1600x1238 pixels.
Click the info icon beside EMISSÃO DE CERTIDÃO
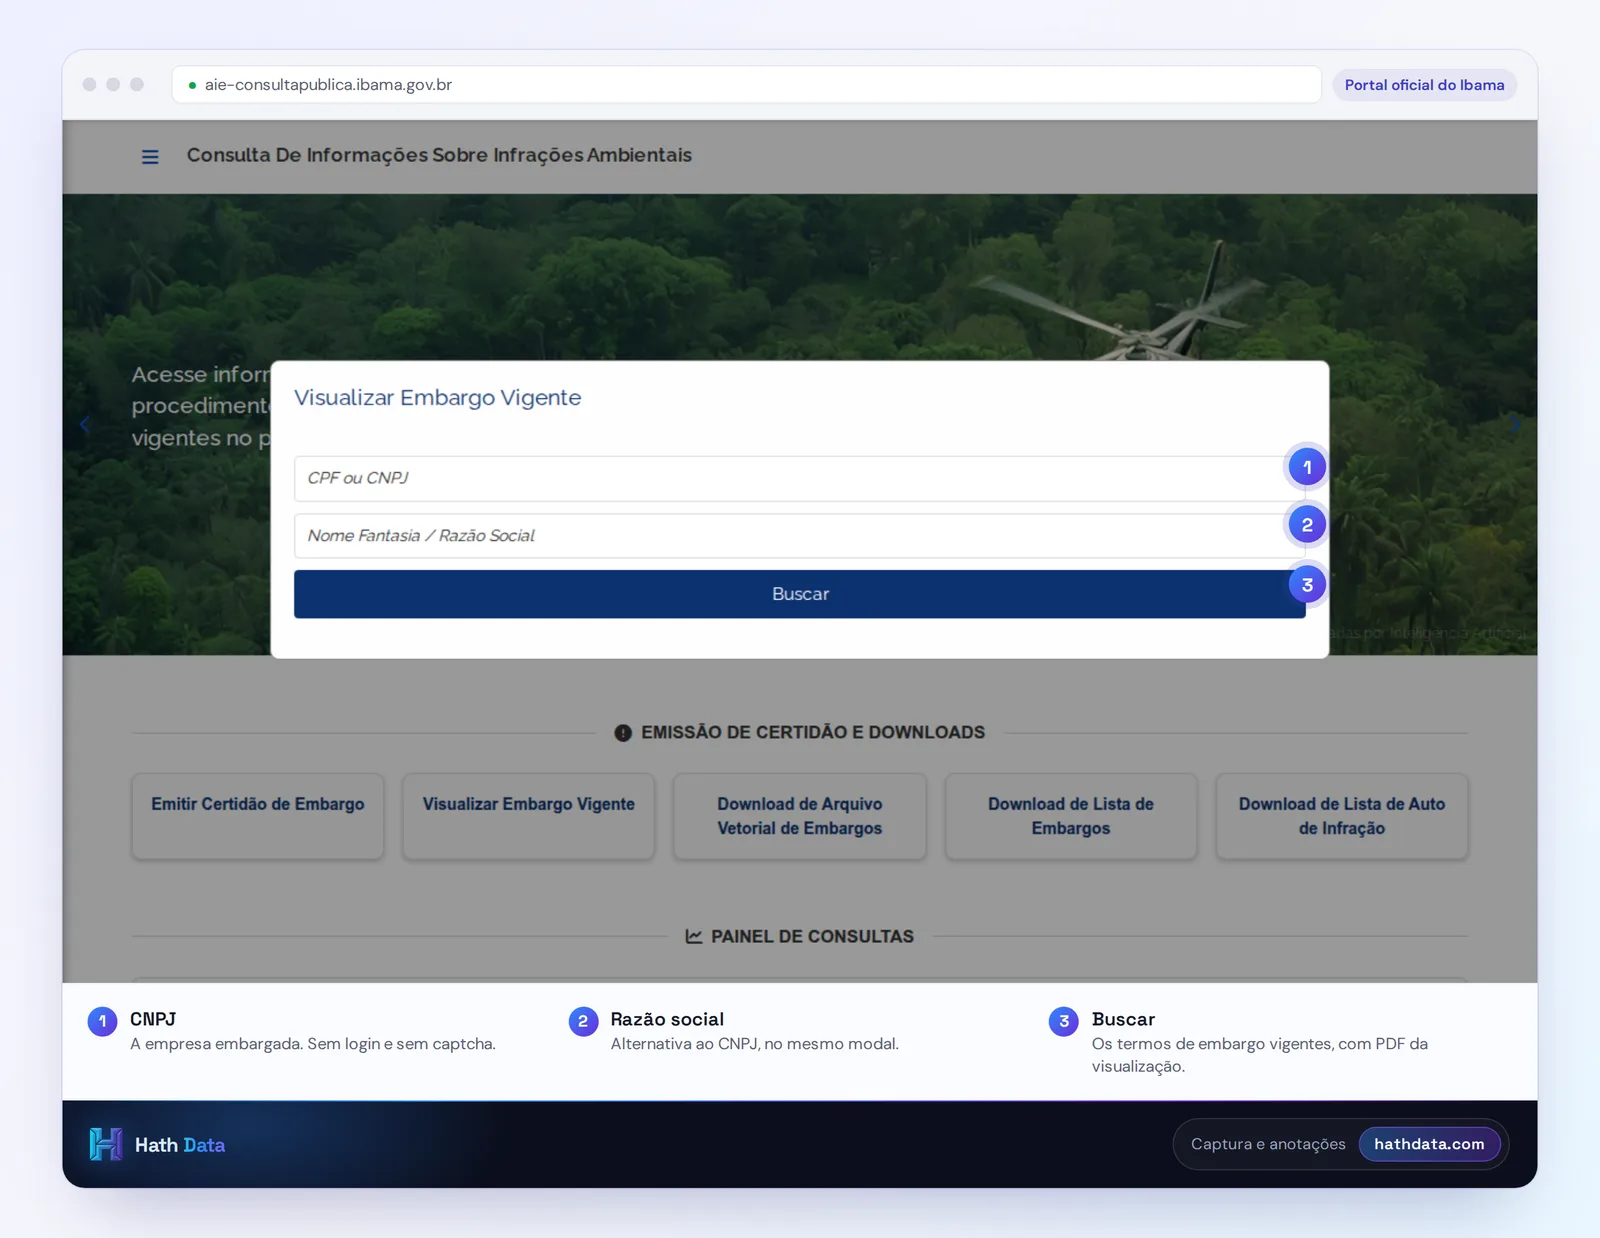point(623,733)
